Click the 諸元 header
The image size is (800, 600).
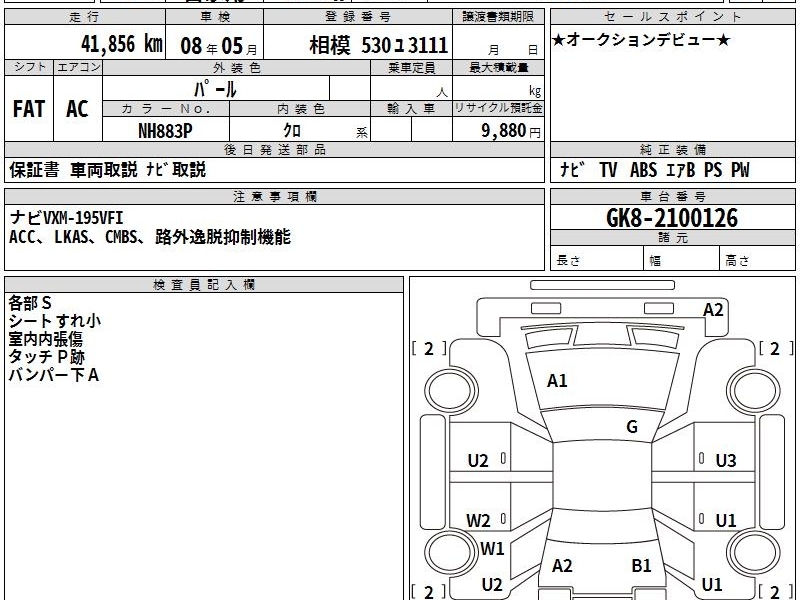672,238
